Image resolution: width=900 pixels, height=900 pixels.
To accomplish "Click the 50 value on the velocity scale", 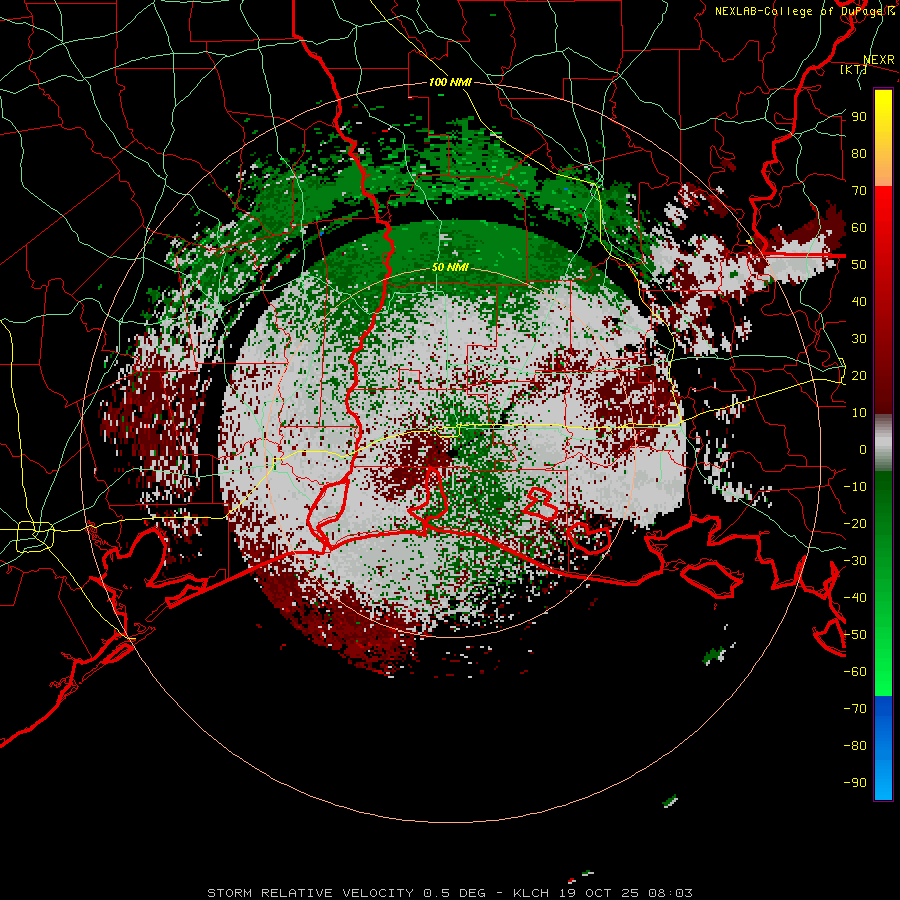I will [859, 265].
